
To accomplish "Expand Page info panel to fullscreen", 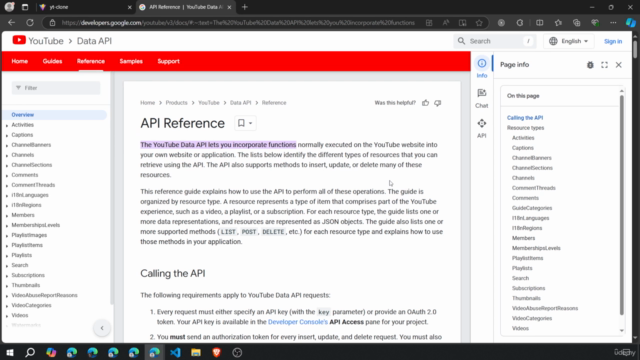I will (604, 65).
